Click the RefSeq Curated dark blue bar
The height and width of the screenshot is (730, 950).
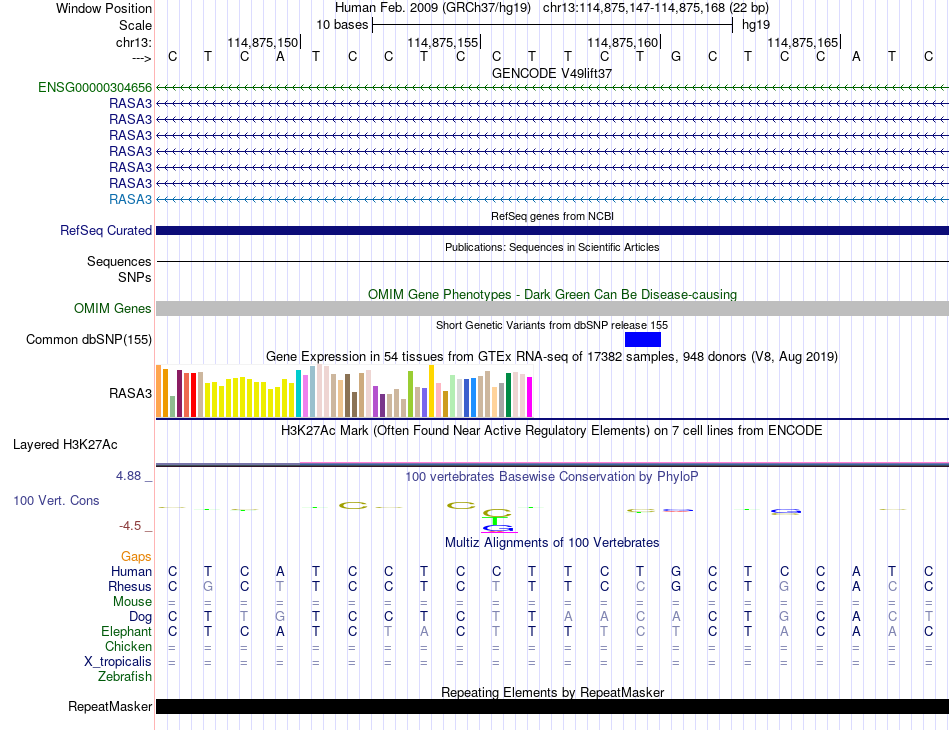[x=552, y=230]
